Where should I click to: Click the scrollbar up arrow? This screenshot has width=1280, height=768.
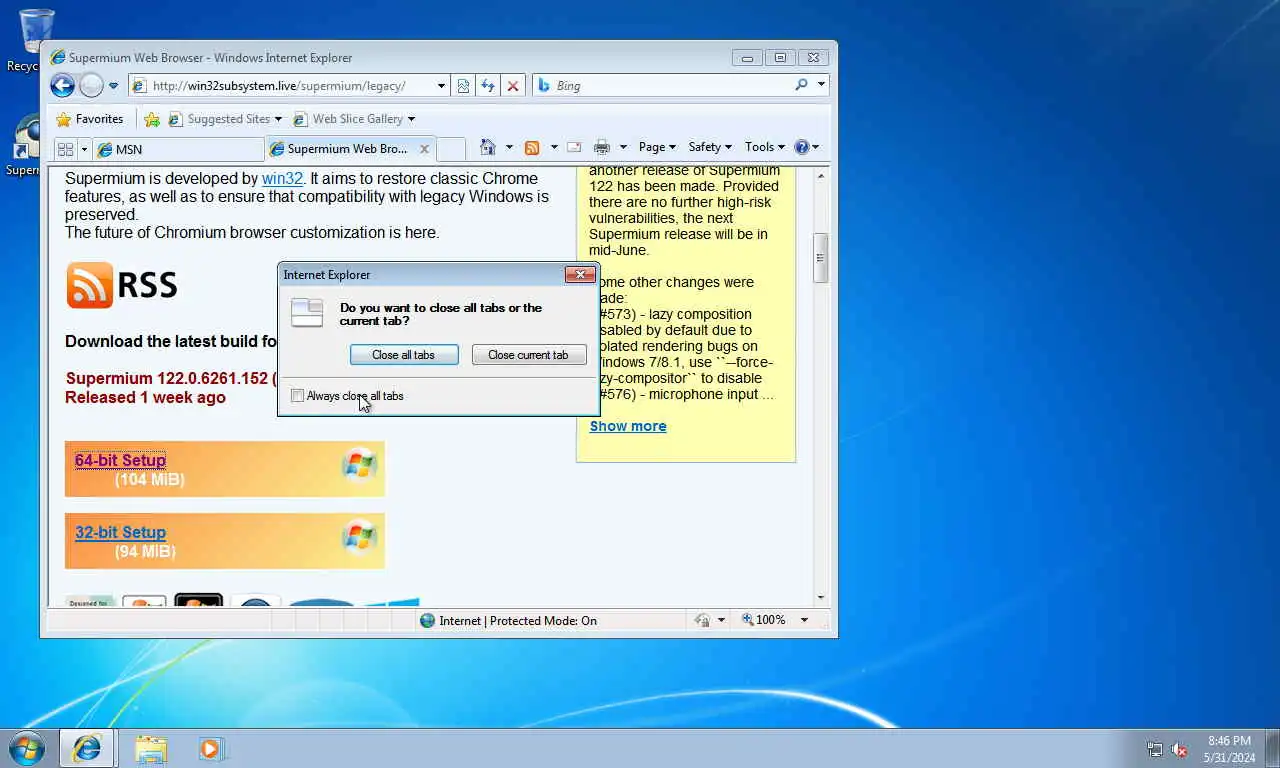tap(821, 176)
